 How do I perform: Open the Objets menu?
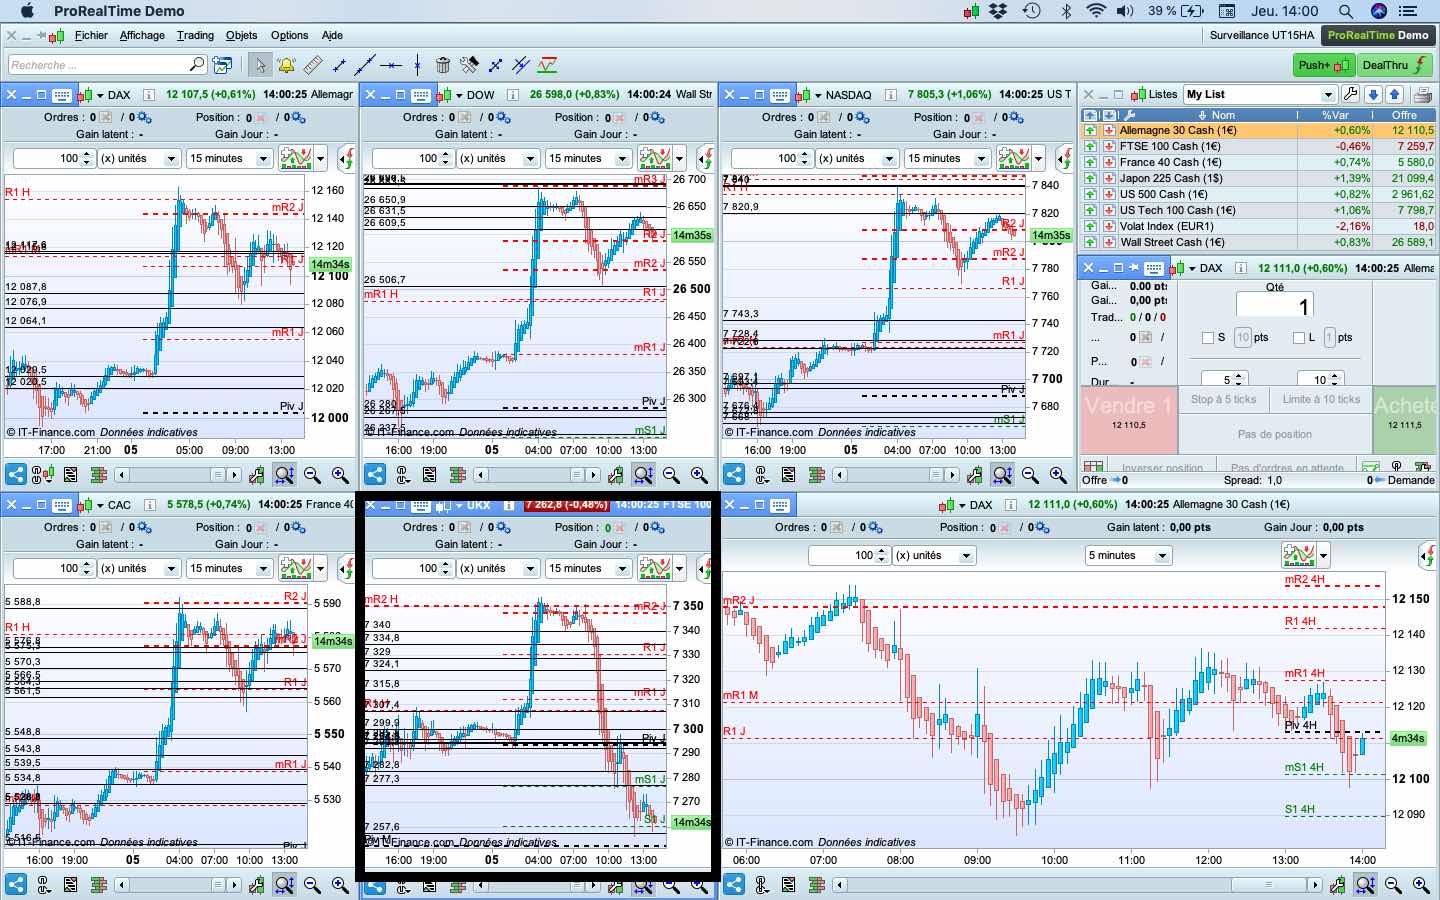[x=241, y=35]
